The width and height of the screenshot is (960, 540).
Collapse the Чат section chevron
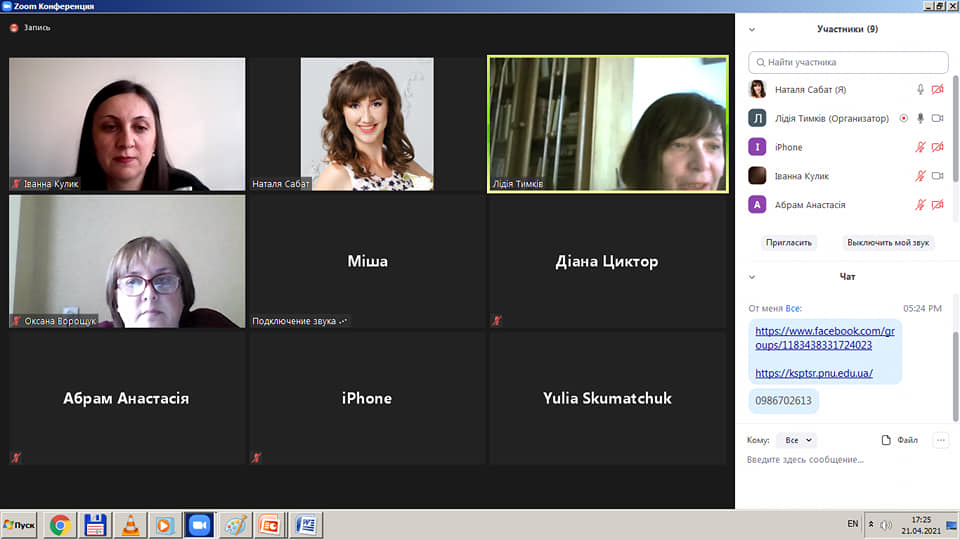tap(752, 277)
